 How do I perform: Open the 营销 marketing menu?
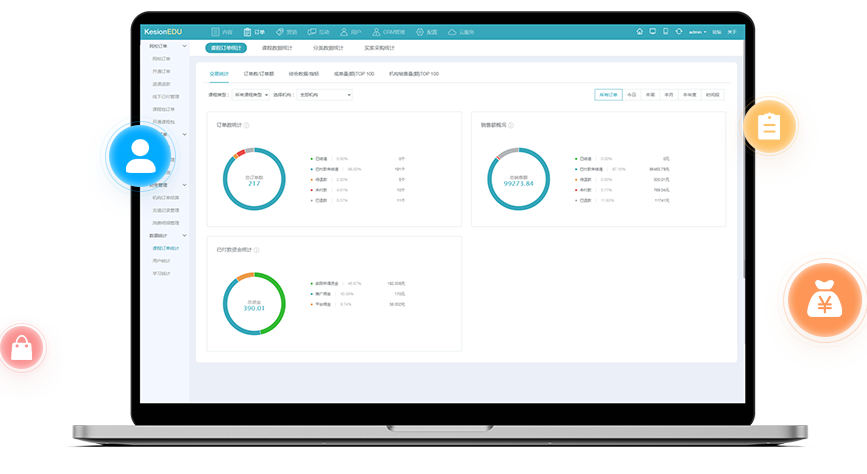285,32
